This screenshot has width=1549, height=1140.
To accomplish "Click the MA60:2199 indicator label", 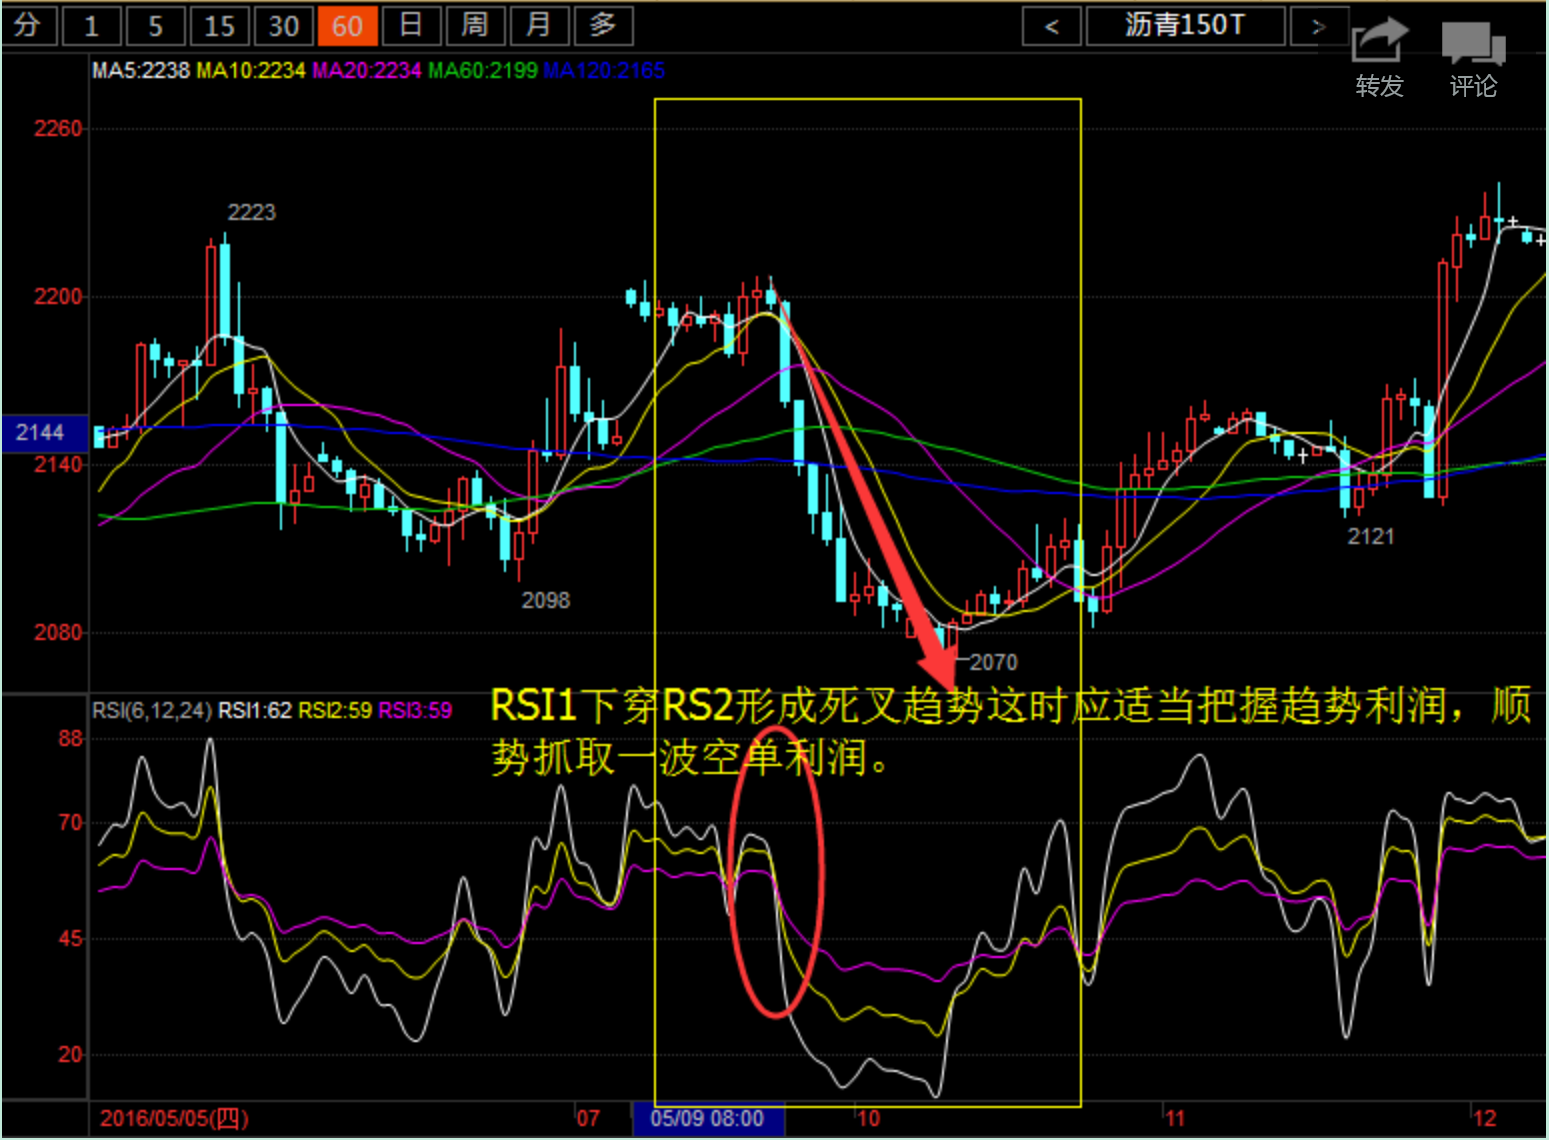I will coord(483,70).
